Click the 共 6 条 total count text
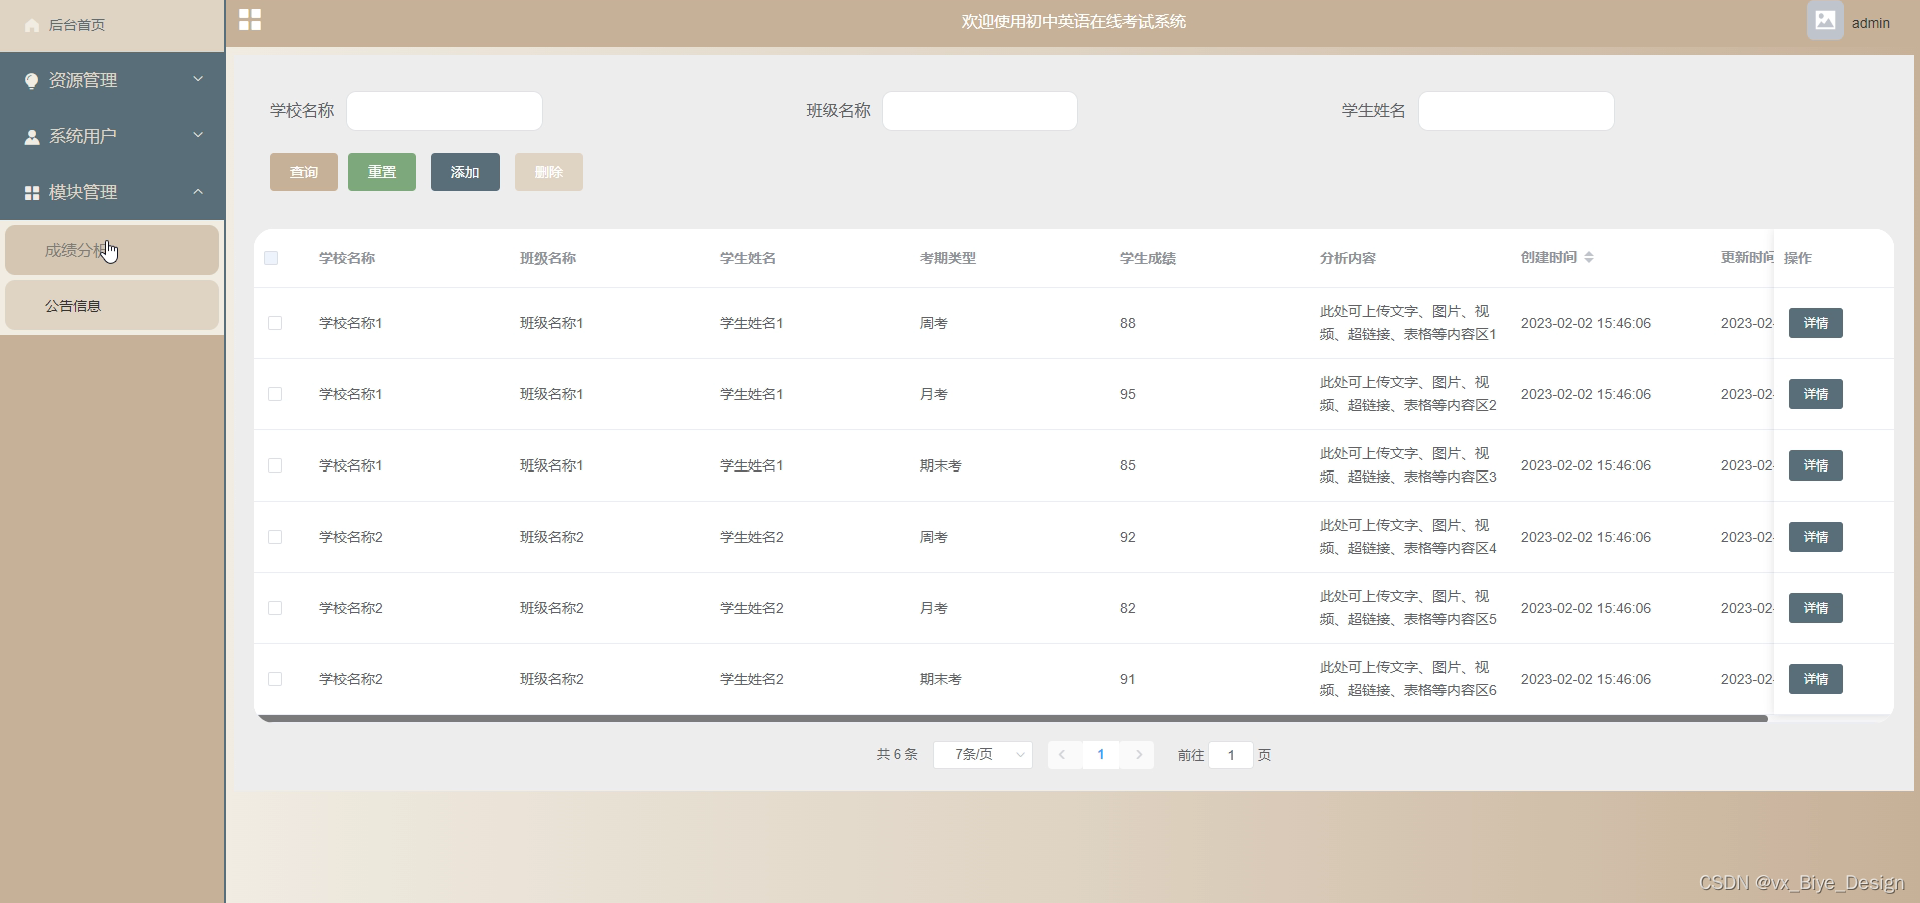 [897, 755]
